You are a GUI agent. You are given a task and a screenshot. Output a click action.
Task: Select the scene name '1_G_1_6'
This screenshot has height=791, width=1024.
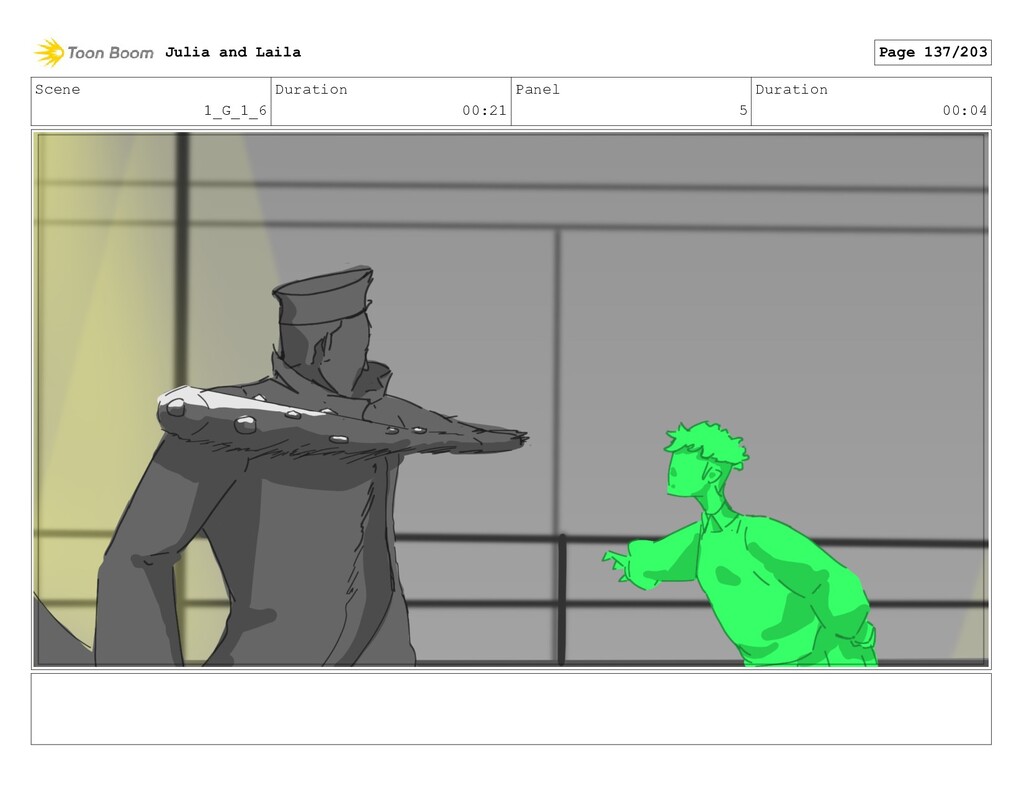point(235,110)
